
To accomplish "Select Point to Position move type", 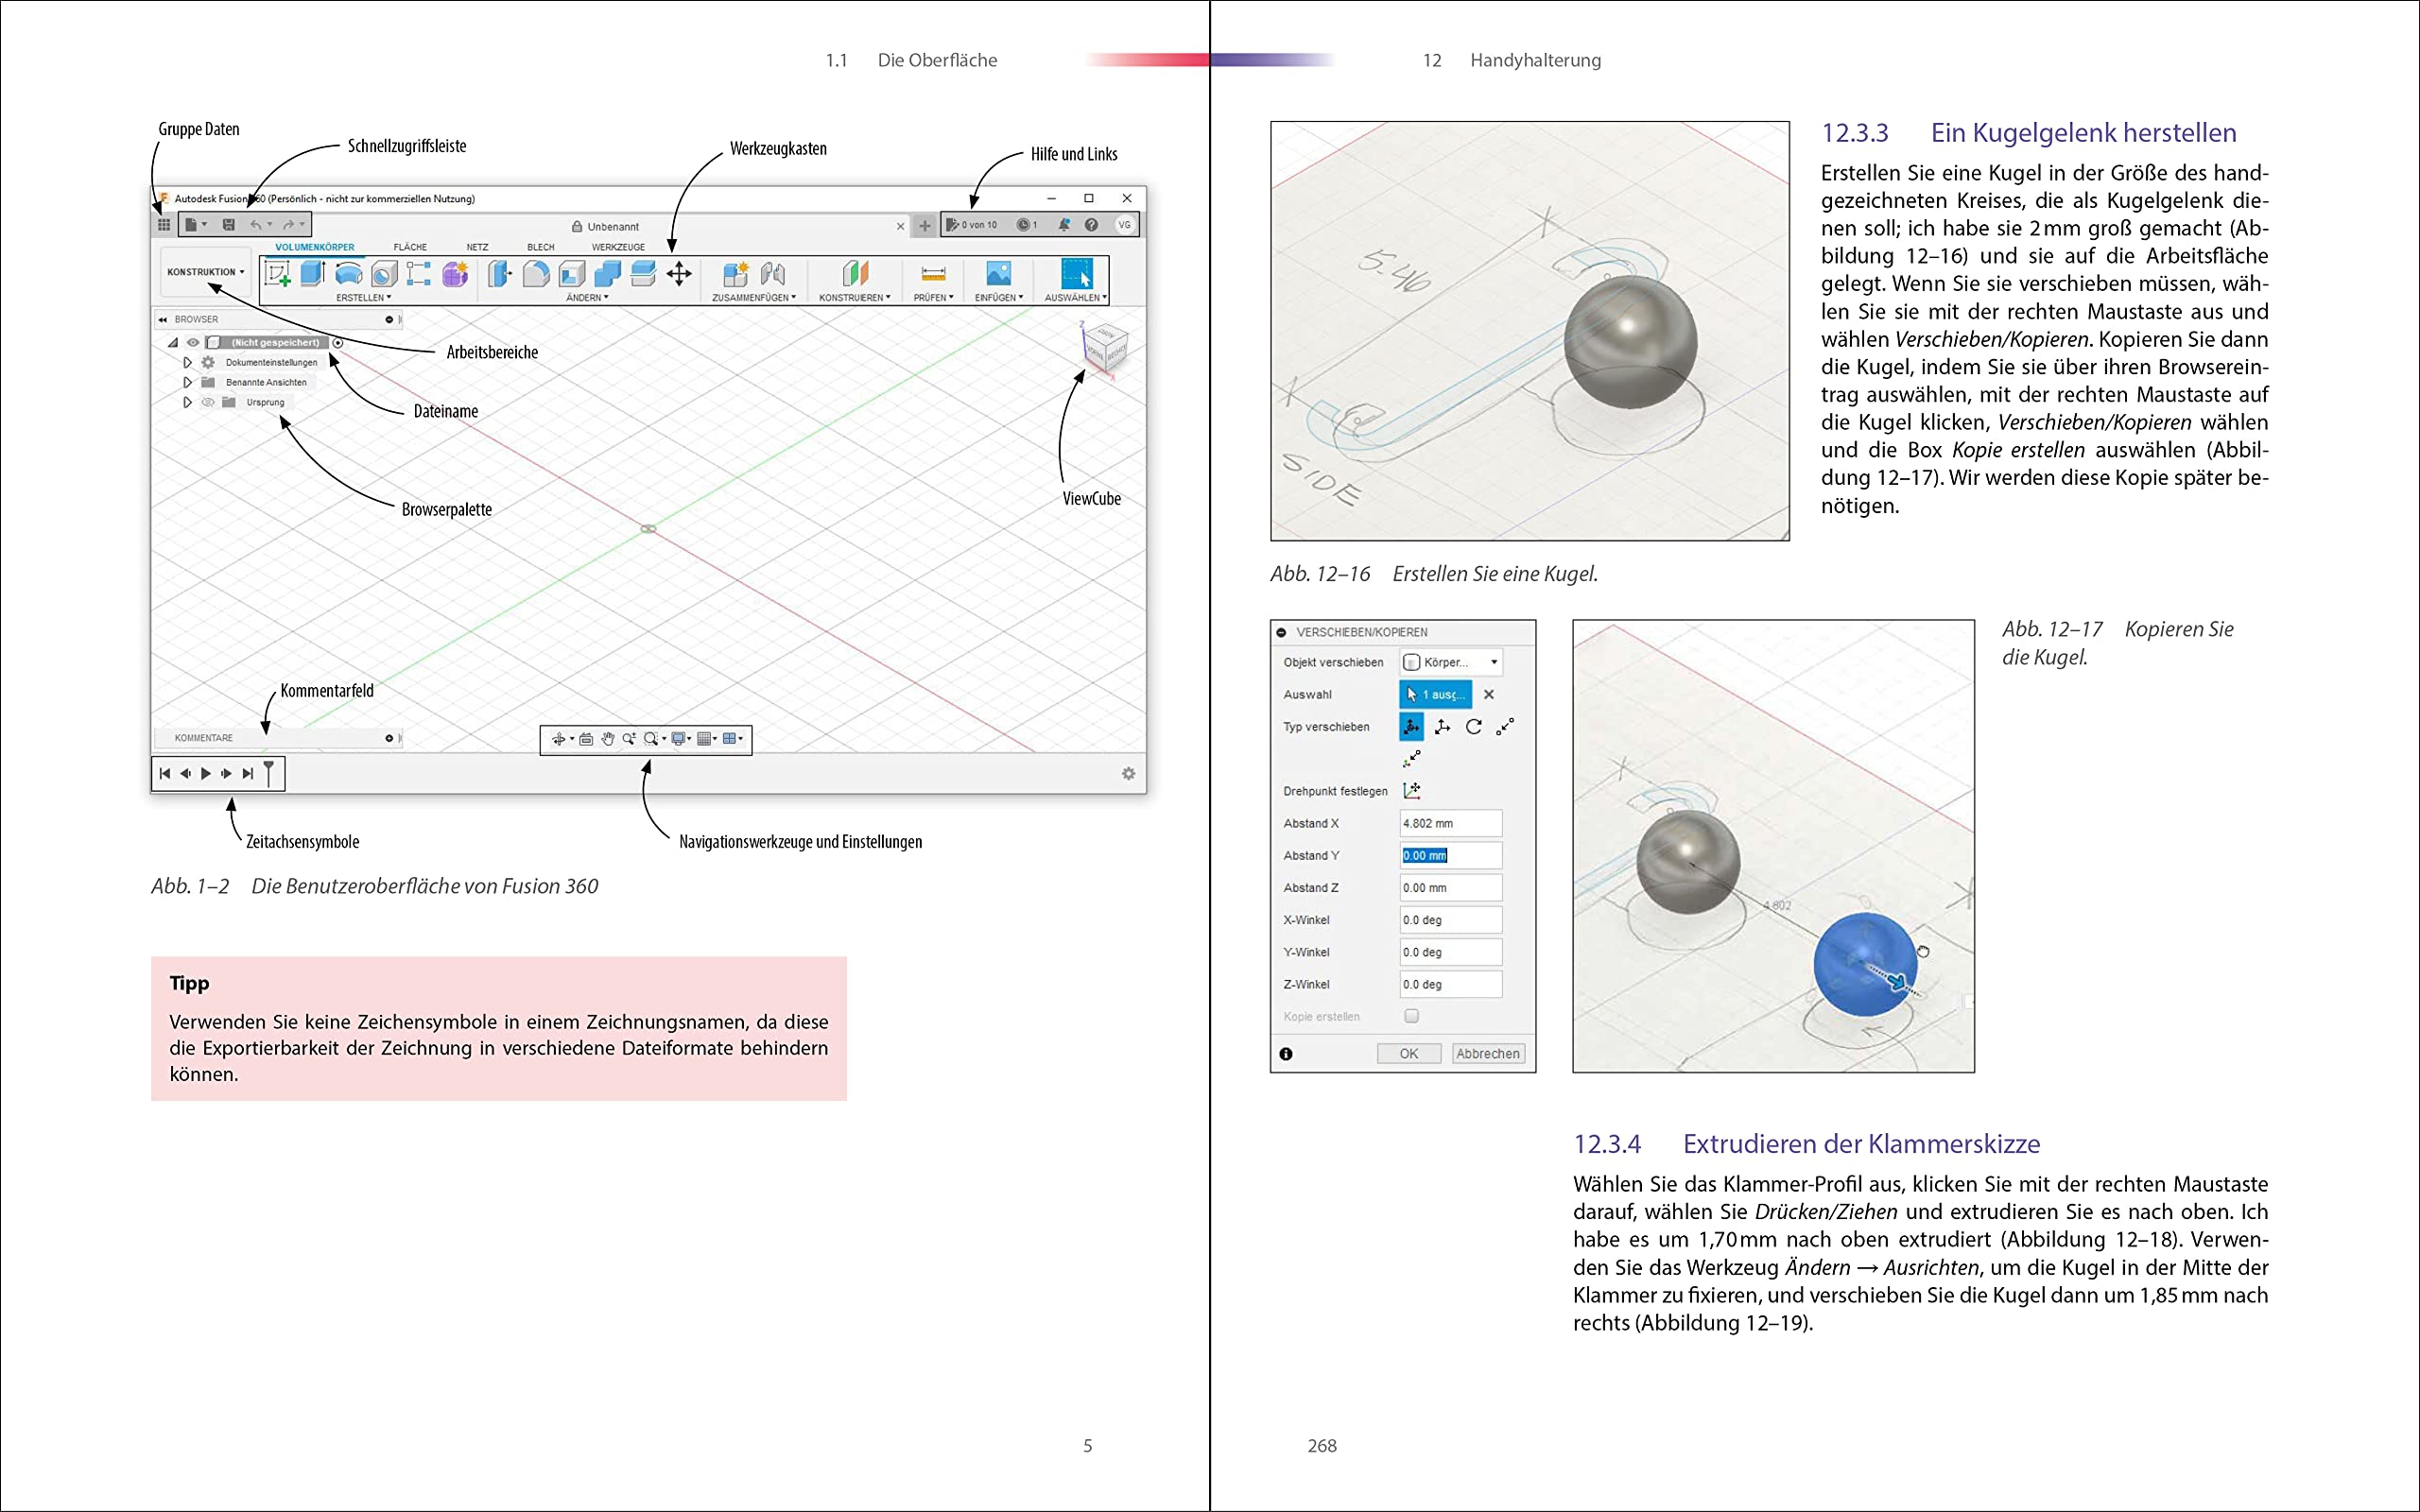I will tap(1412, 758).
